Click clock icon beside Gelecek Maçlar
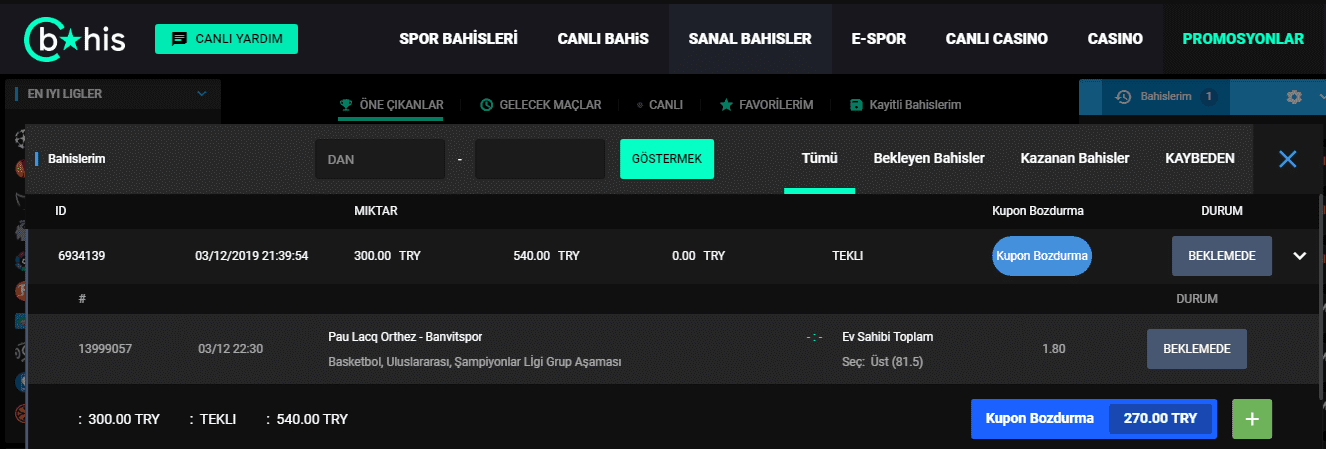The image size is (1326, 449). [487, 104]
